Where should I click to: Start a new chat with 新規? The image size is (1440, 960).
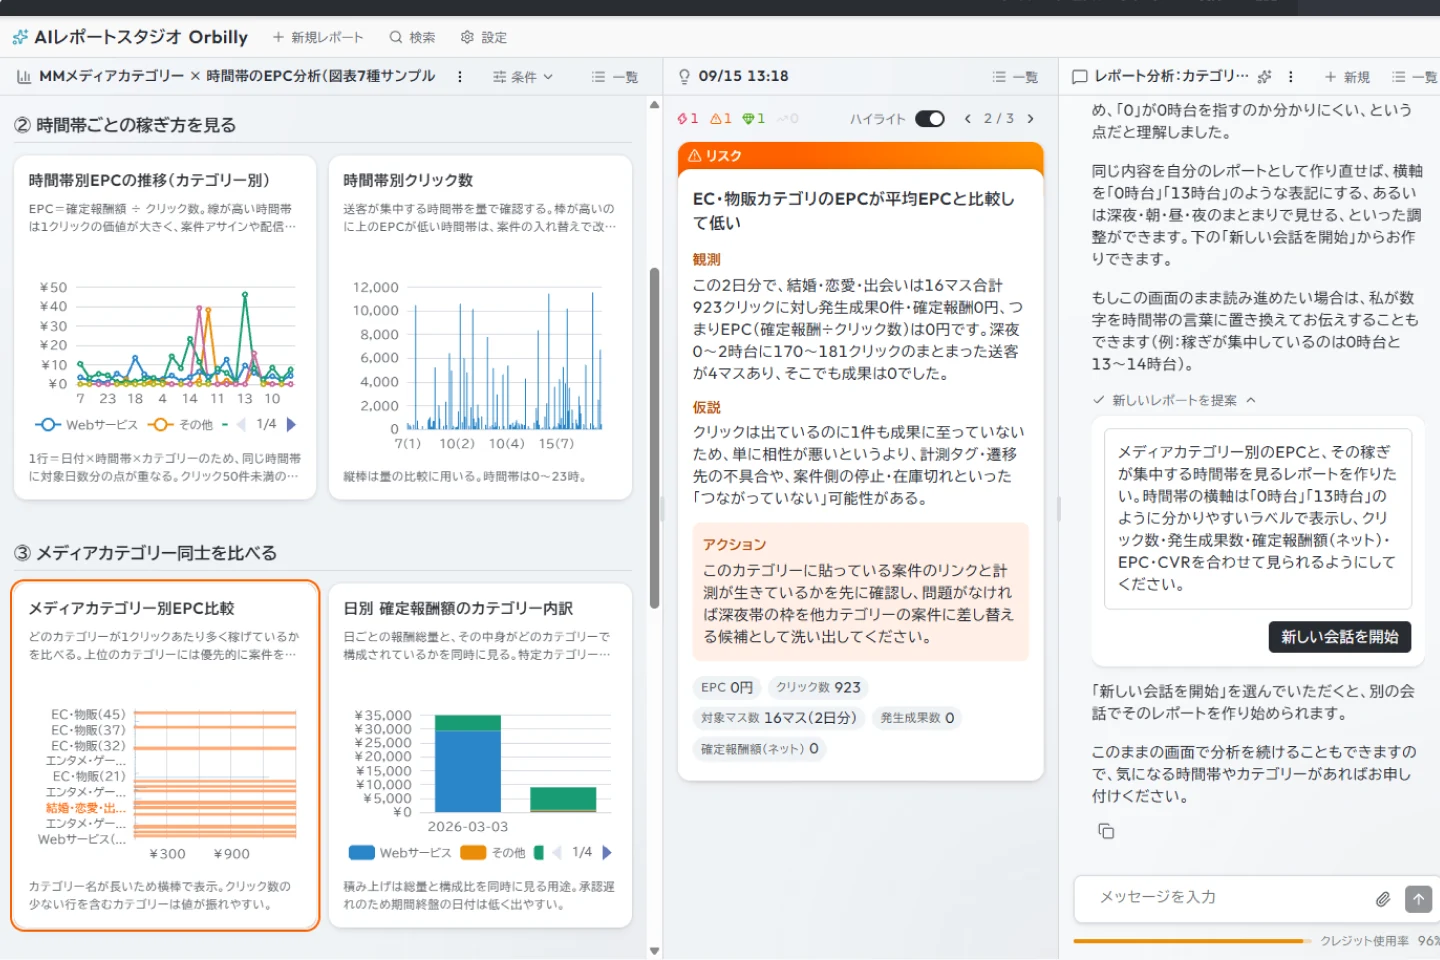point(1347,76)
